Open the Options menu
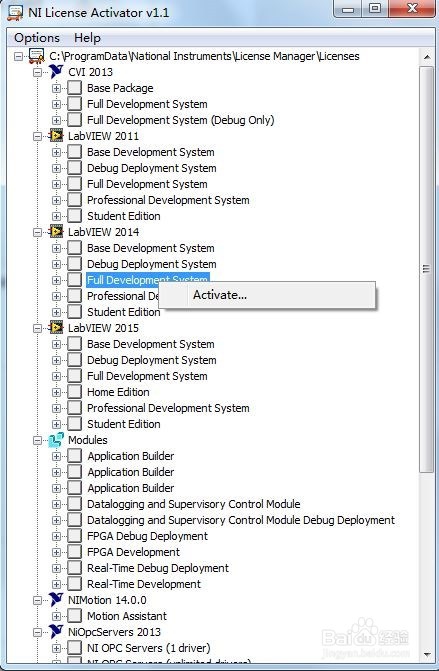Viewport: 439px width, 671px height. pos(37,38)
